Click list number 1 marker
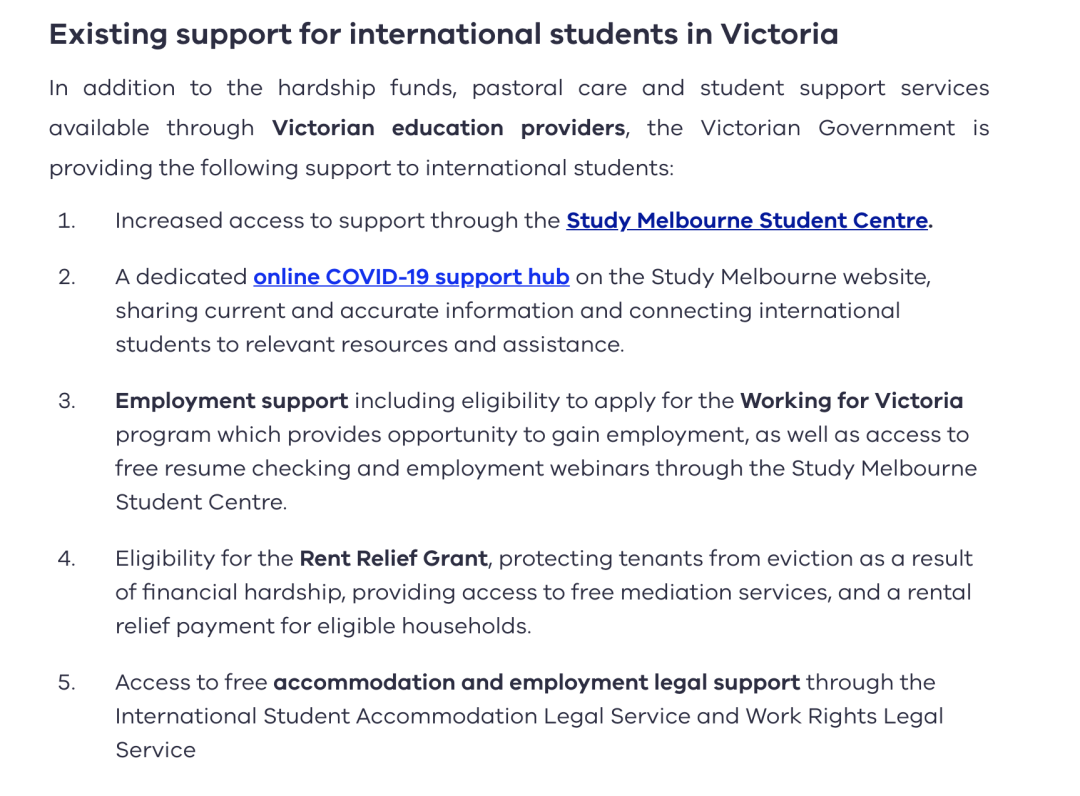1080x796 pixels. tap(67, 221)
